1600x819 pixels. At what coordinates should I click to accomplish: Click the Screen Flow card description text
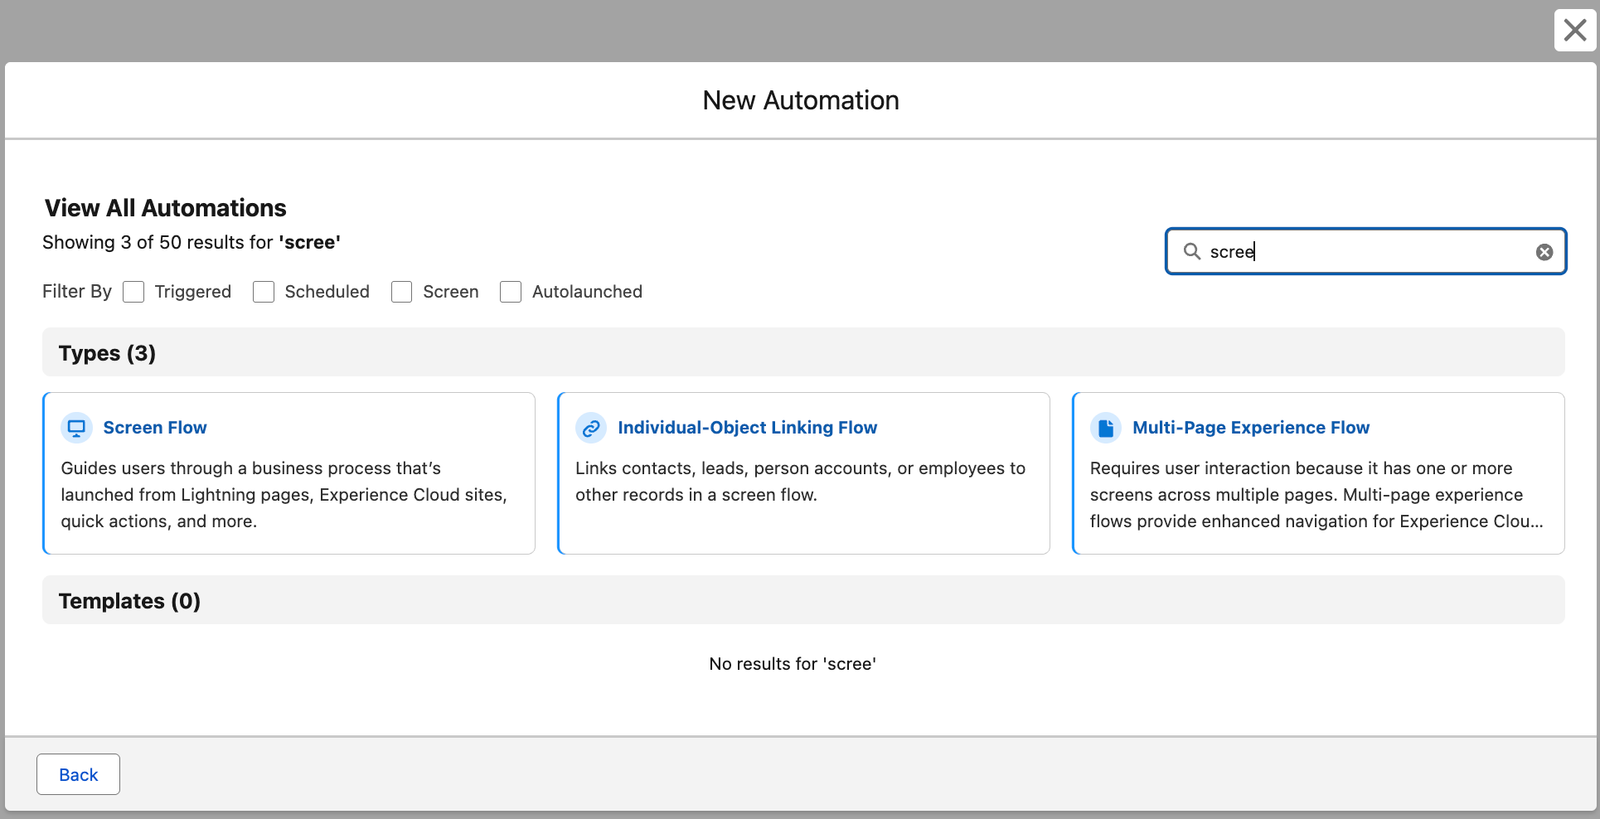[x=284, y=495]
